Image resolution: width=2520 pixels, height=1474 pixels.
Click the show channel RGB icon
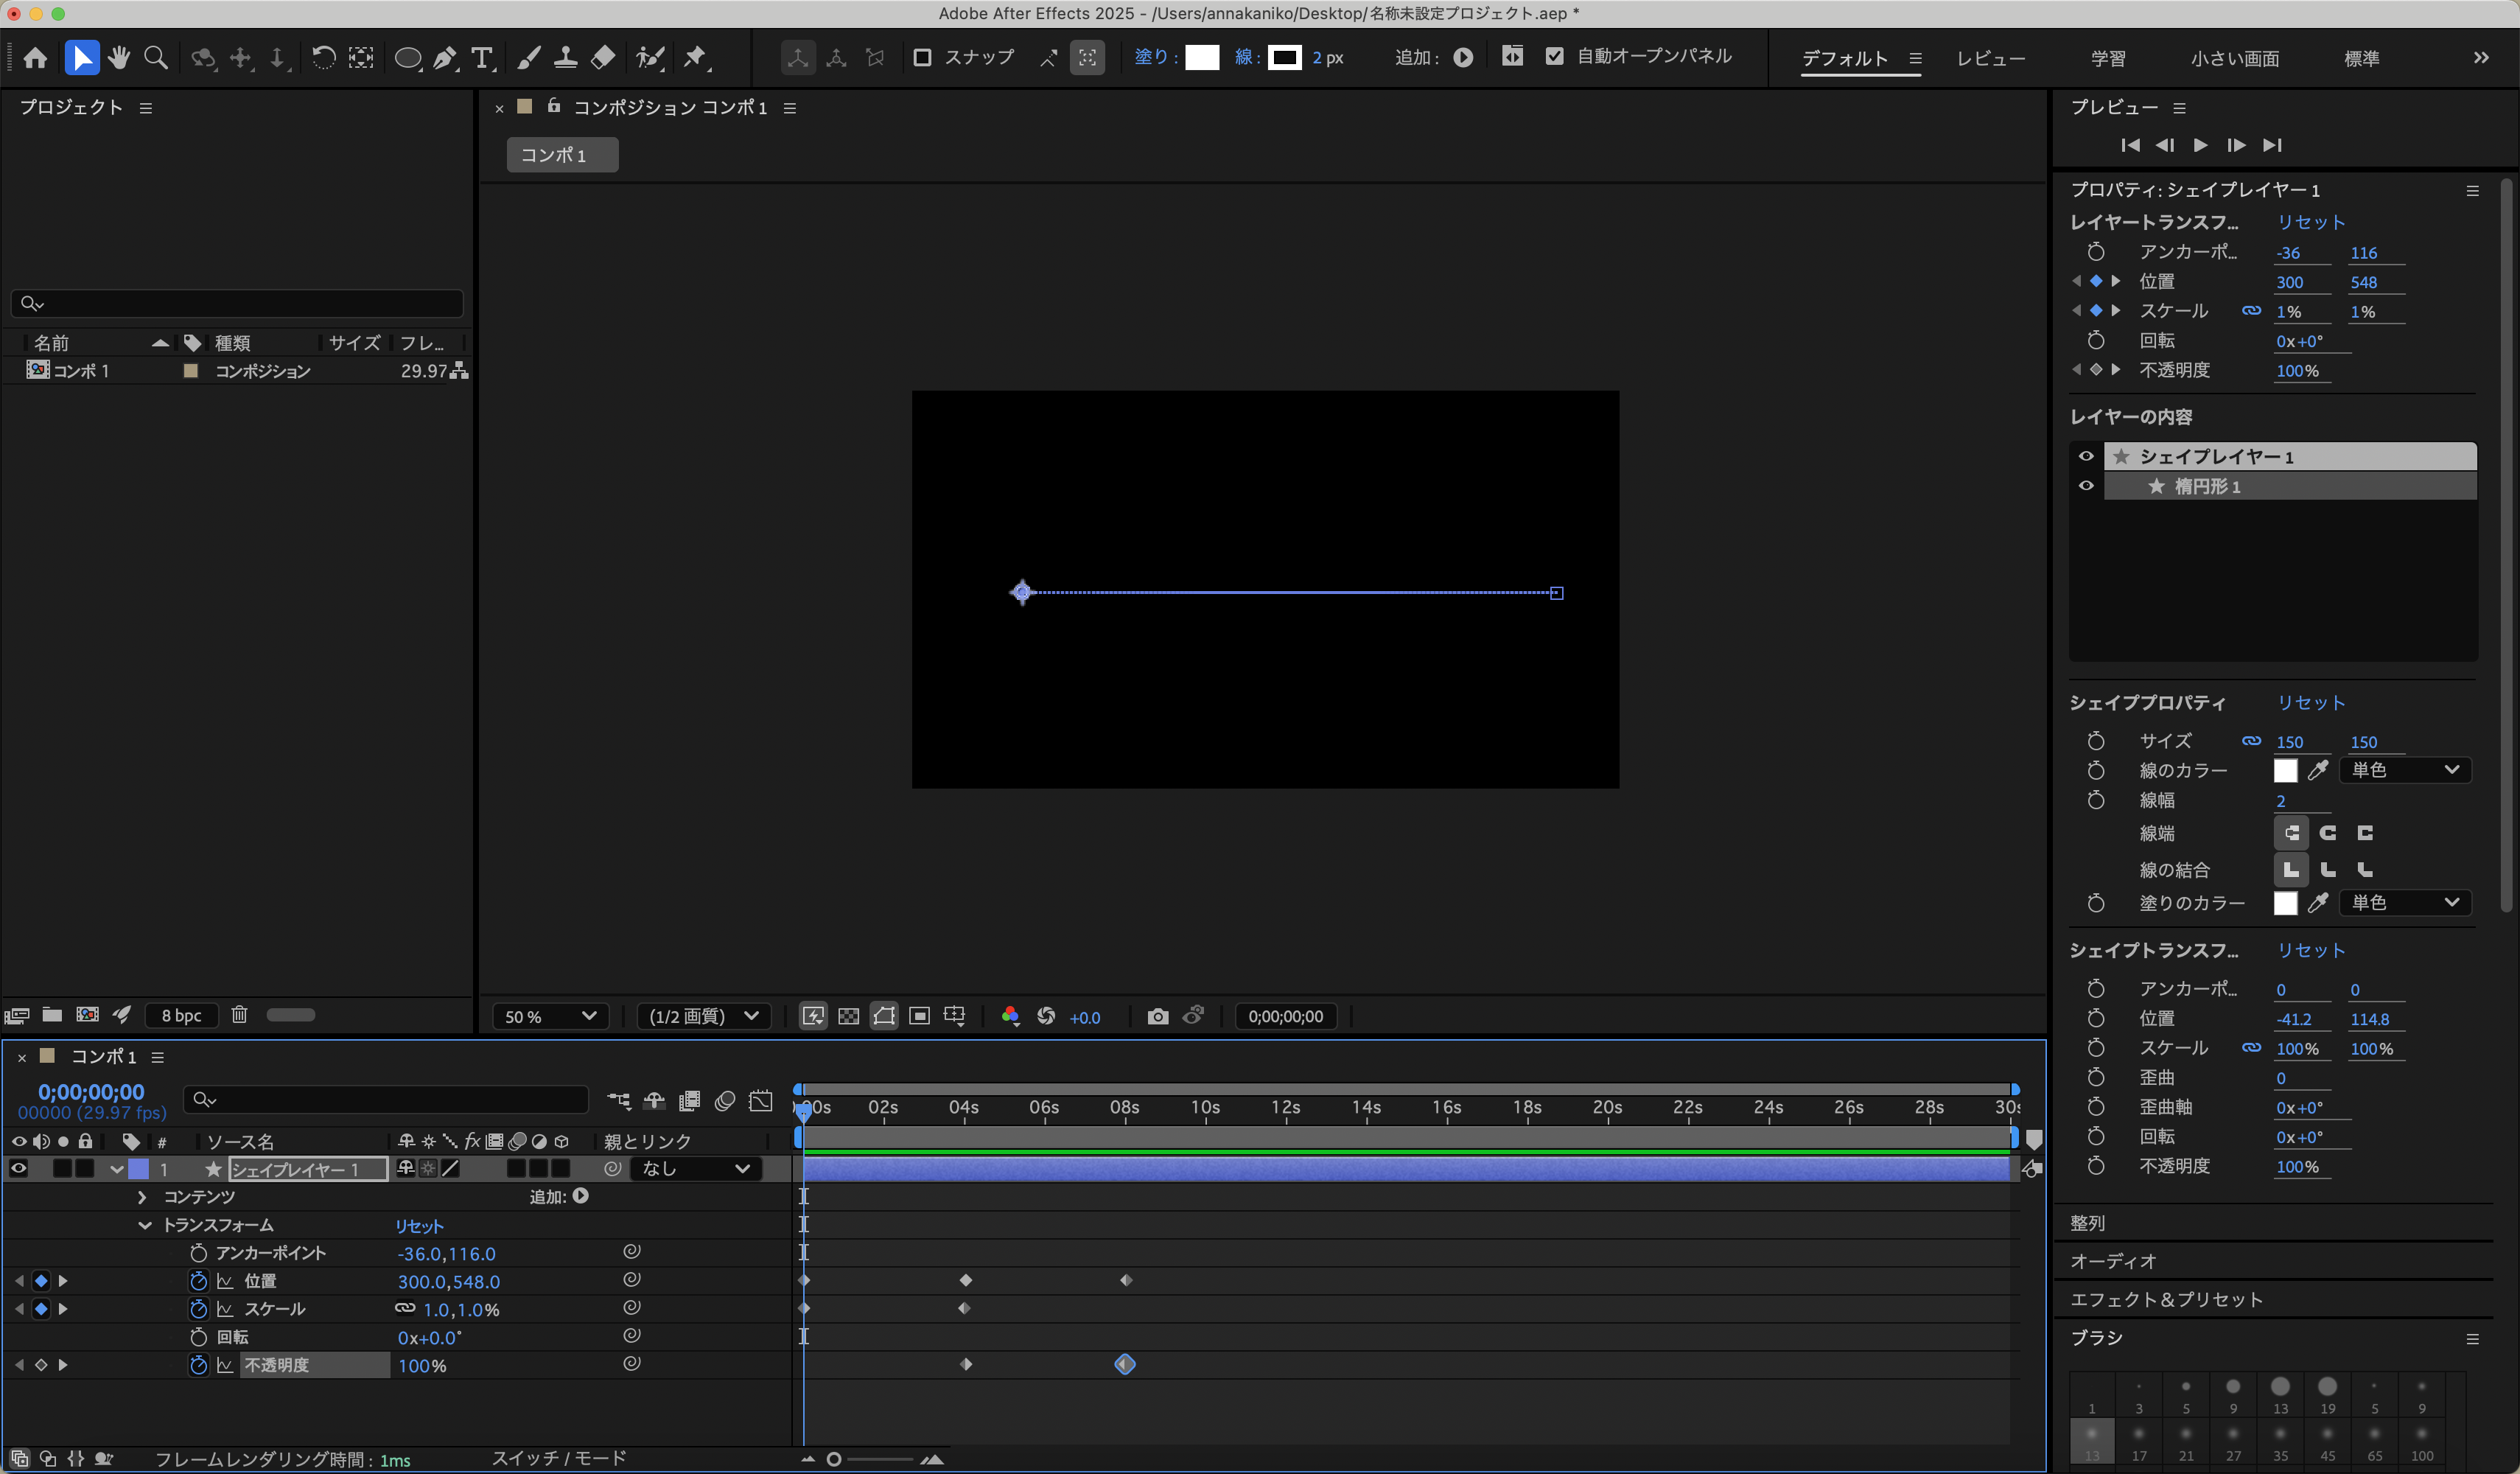[1010, 1016]
